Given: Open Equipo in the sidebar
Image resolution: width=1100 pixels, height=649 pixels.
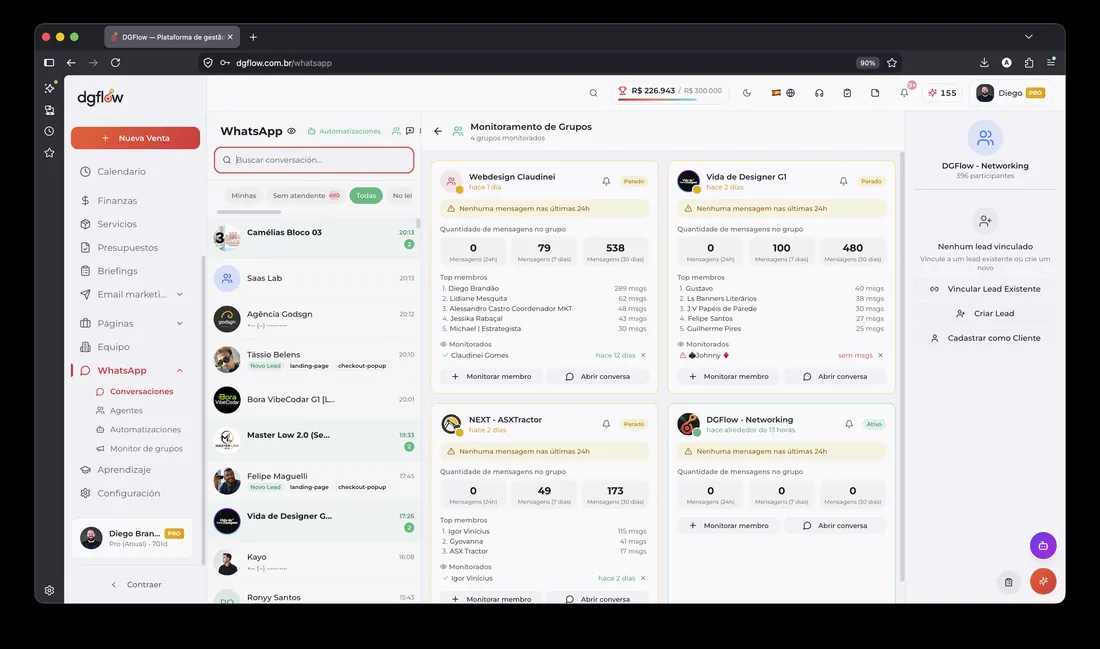Looking at the screenshot, I should 114,347.
